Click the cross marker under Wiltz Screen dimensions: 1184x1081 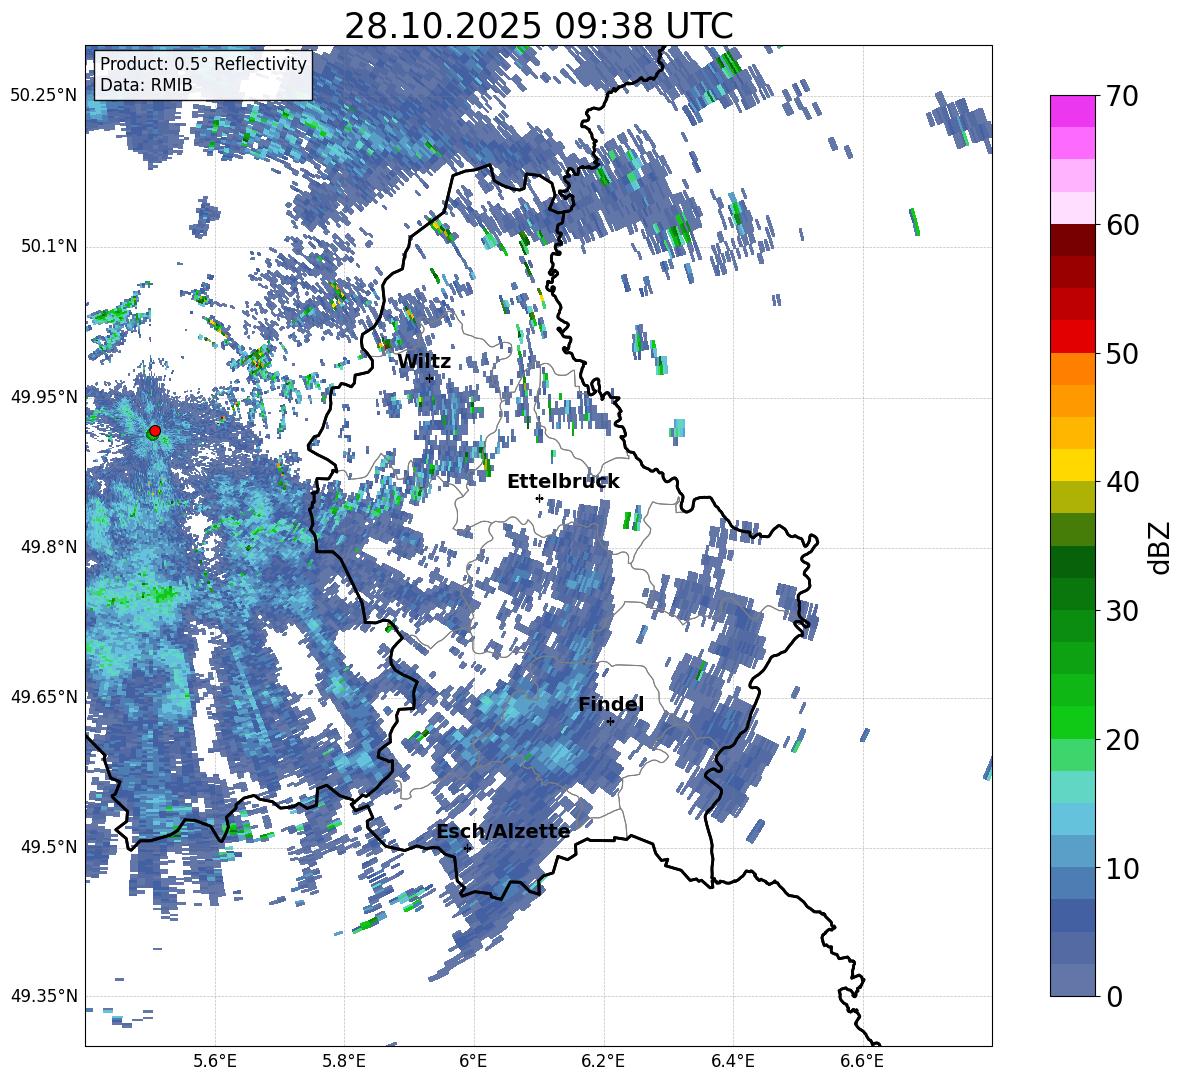click(430, 378)
